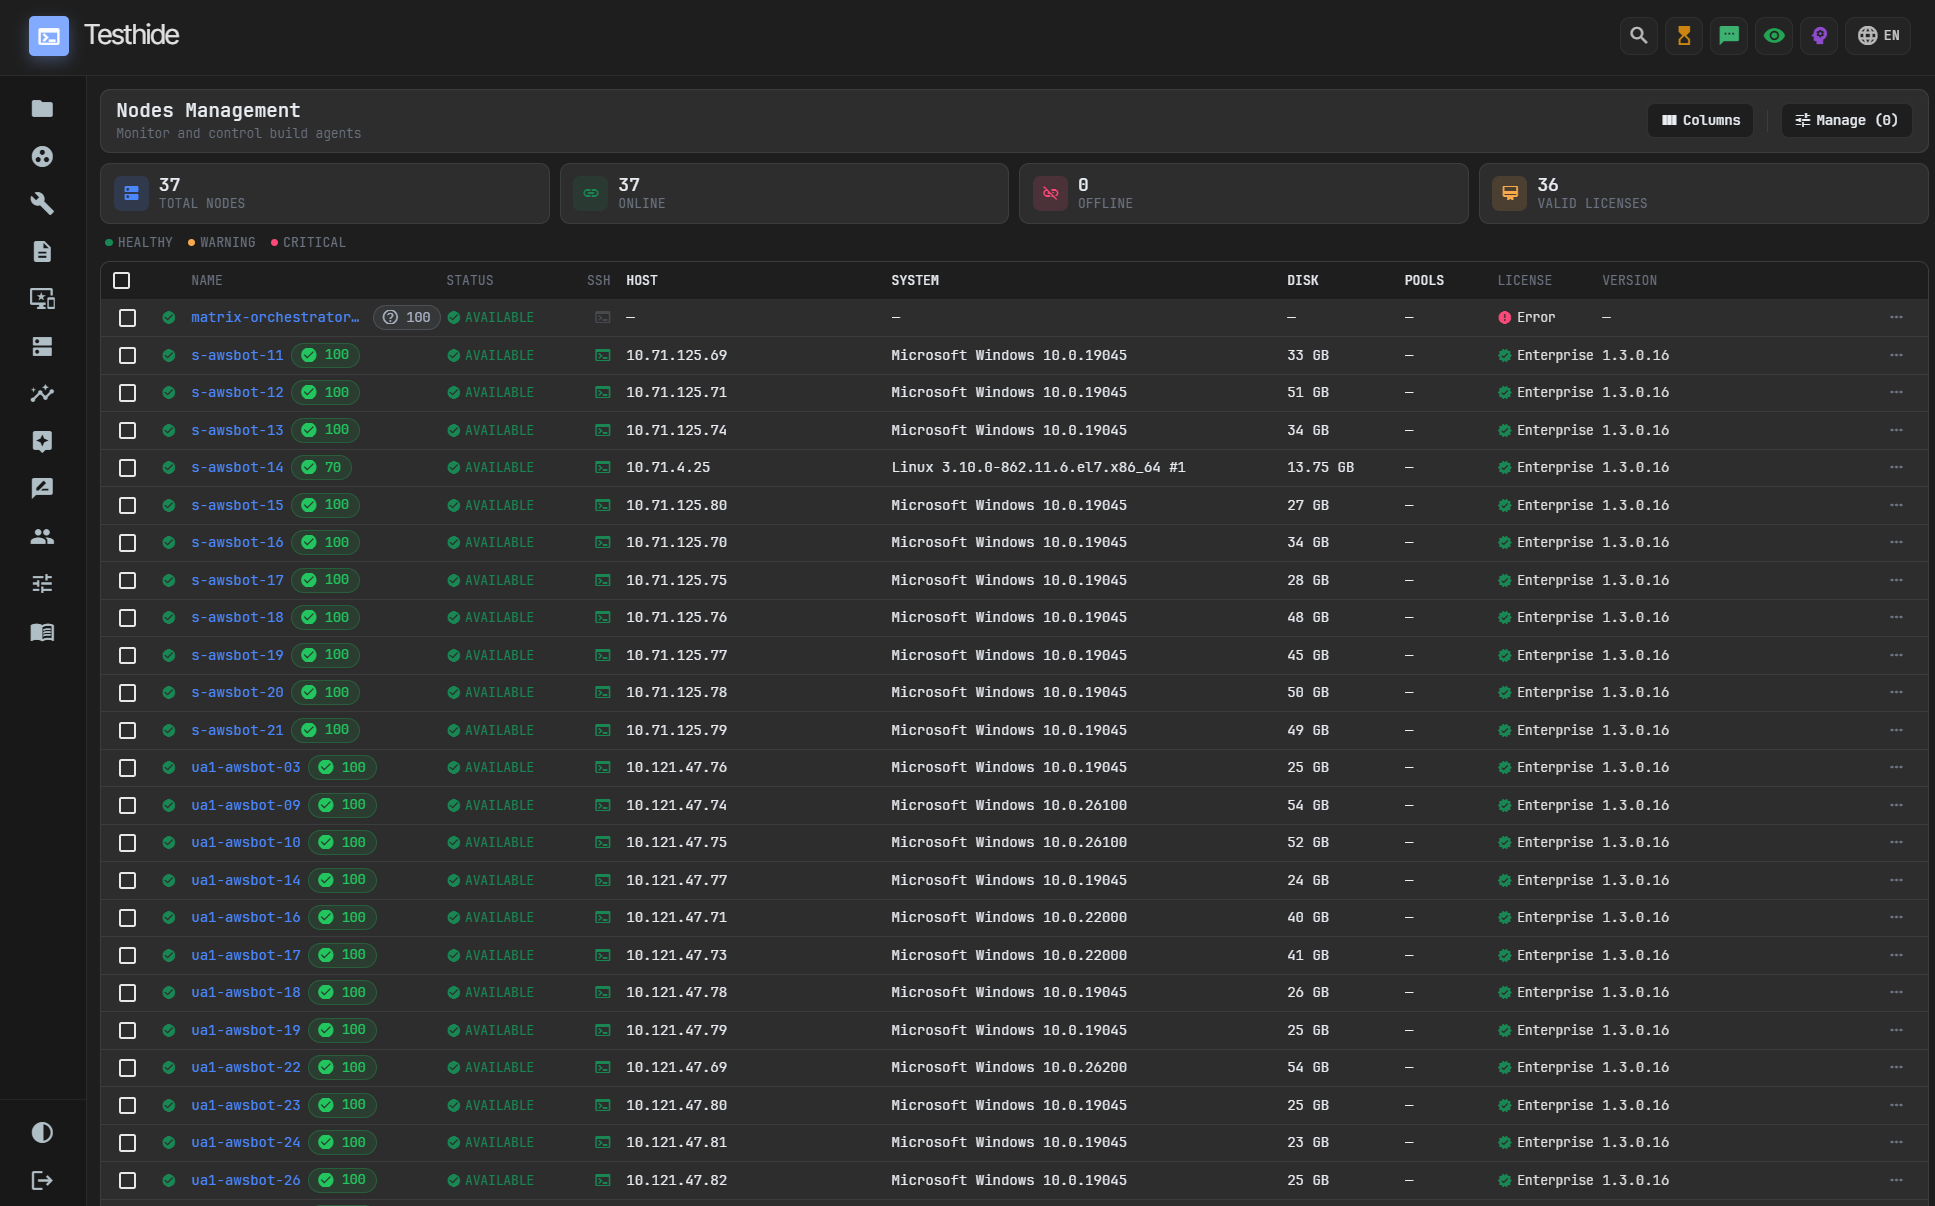This screenshot has height=1206, width=1935.
Task: Click the users icon in the sidebar
Action: click(x=42, y=536)
